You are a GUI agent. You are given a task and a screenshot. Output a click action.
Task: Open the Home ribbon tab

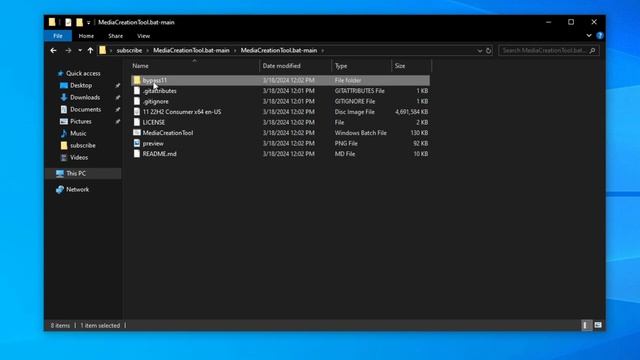[x=86, y=36]
